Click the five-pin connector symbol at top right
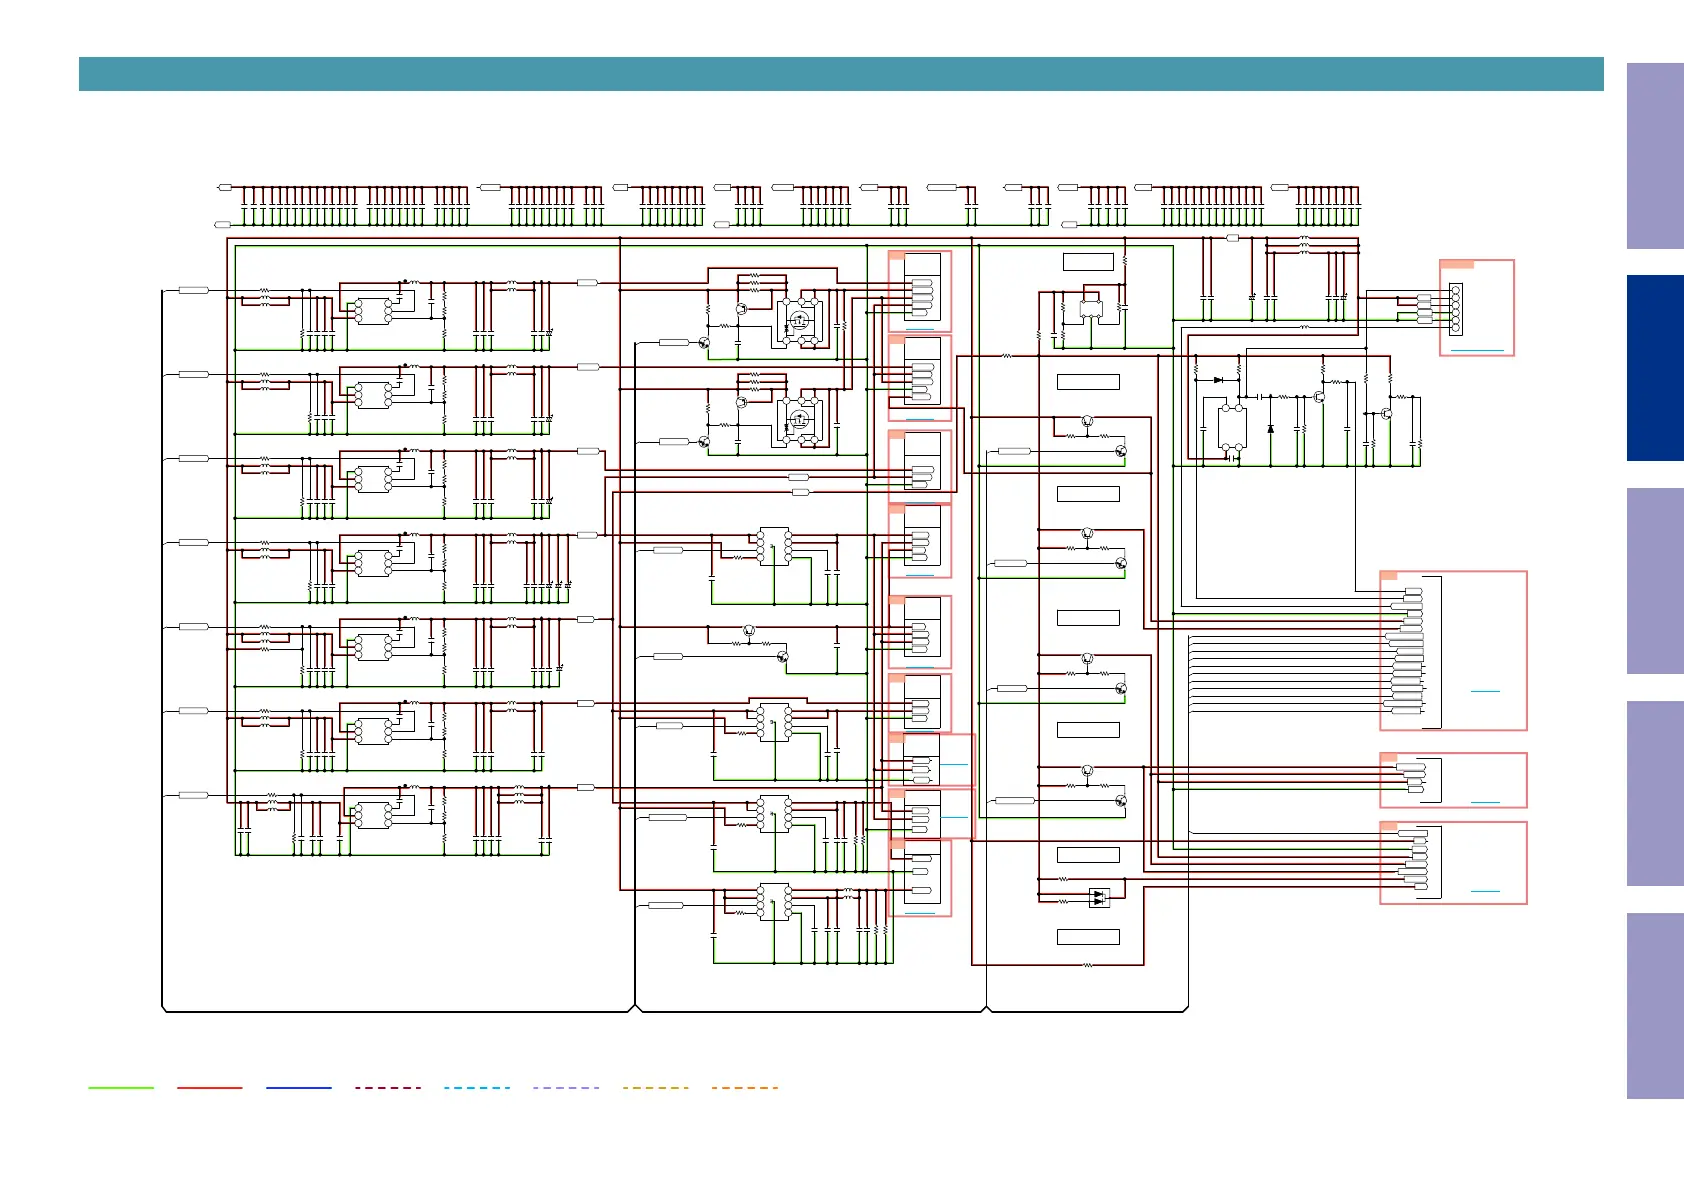Viewport: 1684px width, 1191px height. pyautogui.click(x=1455, y=309)
